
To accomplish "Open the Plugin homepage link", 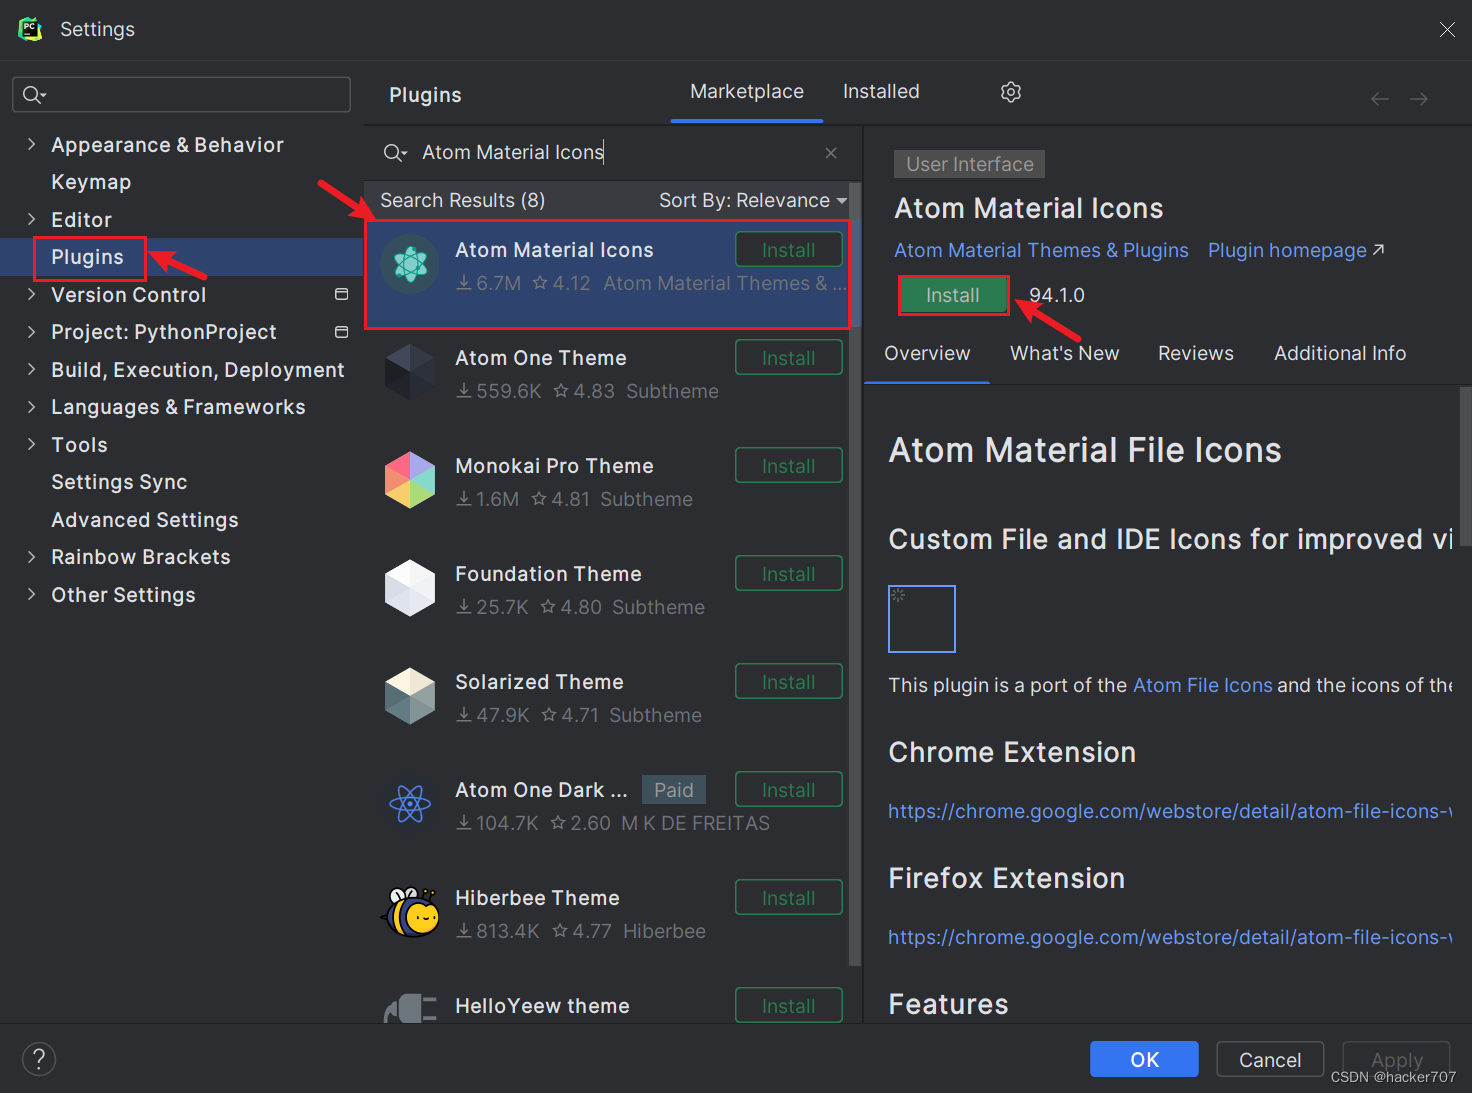I will [x=1296, y=250].
